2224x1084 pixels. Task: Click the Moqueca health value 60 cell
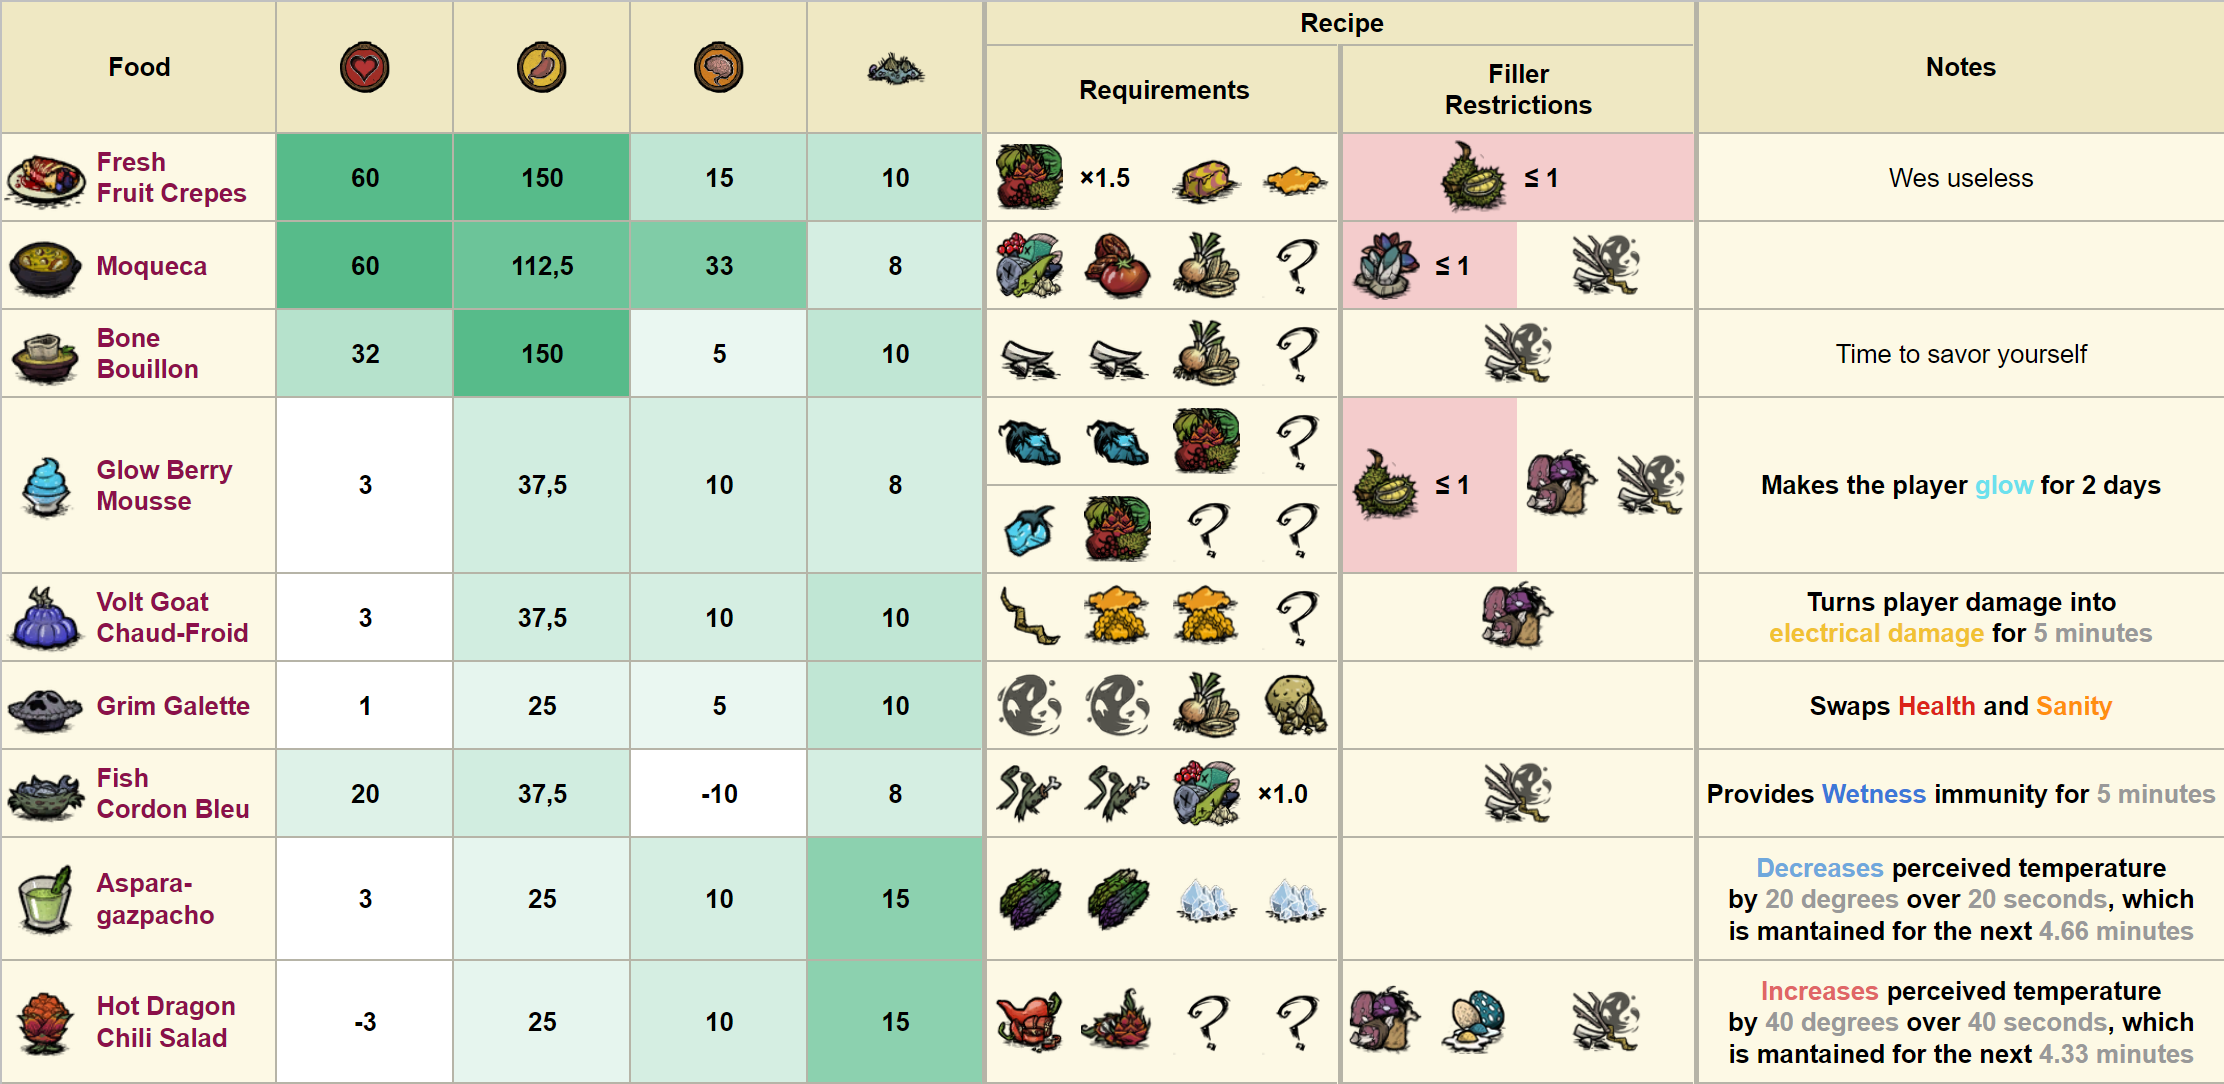(x=364, y=266)
